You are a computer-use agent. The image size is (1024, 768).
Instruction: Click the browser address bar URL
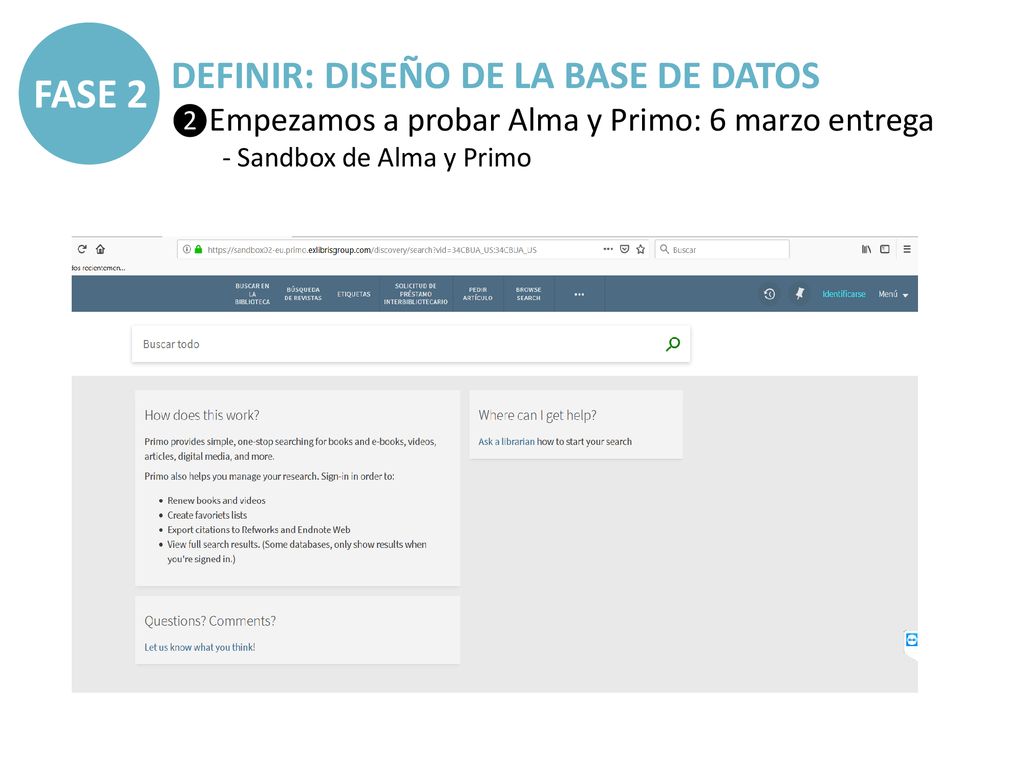(x=372, y=249)
